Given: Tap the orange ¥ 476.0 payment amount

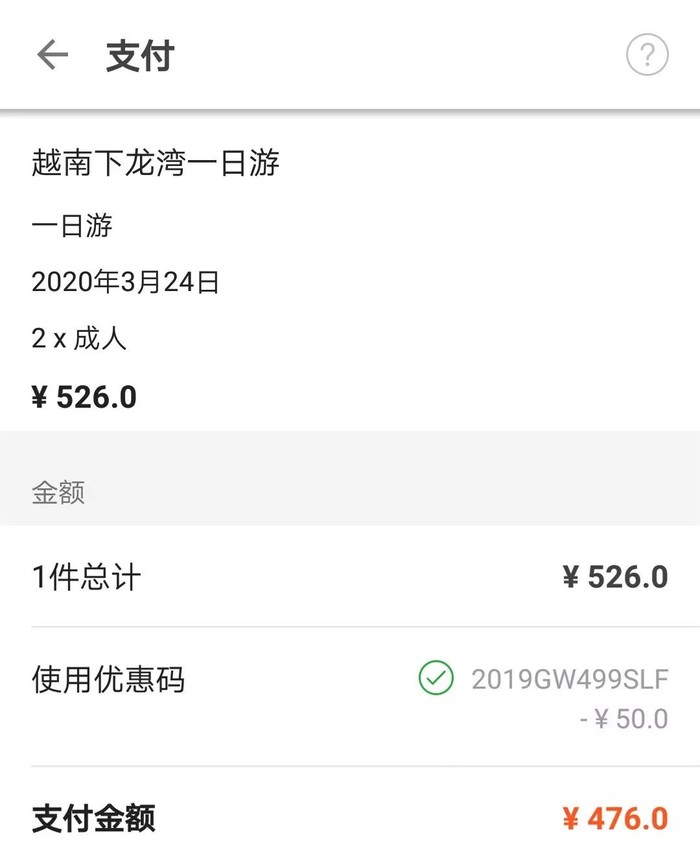Looking at the screenshot, I should tap(614, 819).
